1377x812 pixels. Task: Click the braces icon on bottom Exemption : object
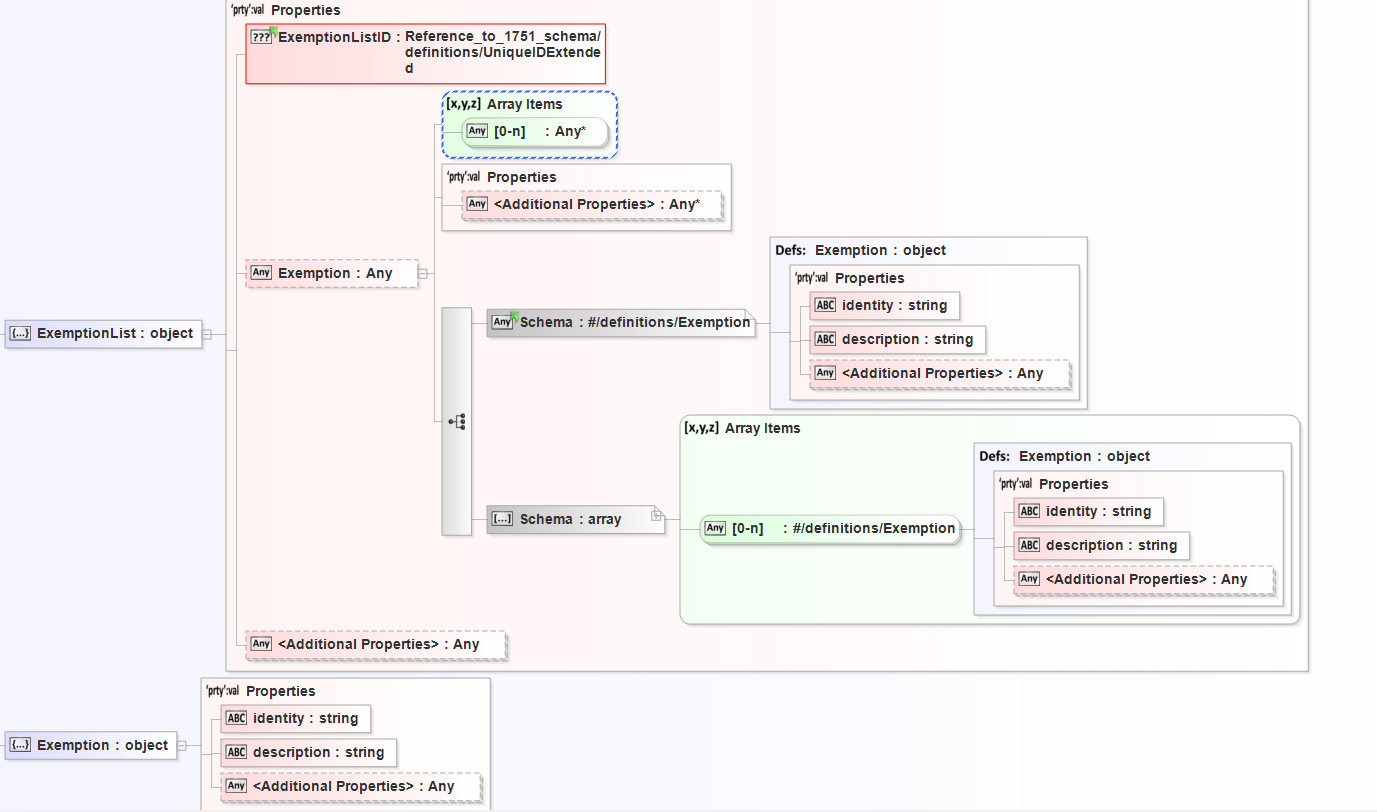click(x=20, y=745)
